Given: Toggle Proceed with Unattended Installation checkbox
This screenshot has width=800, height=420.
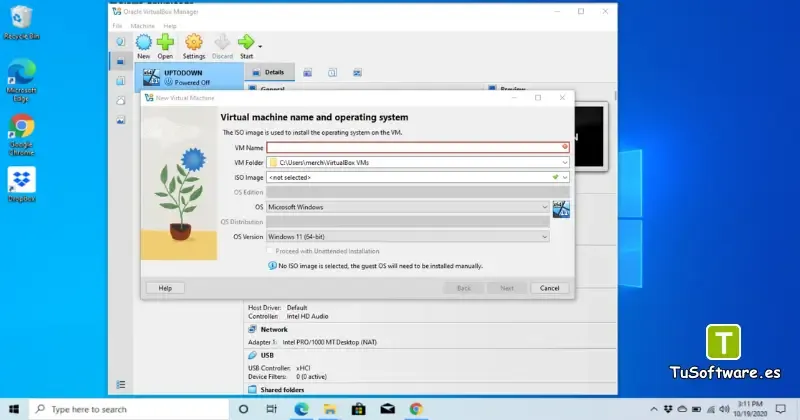Looking at the screenshot, I should pyautogui.click(x=270, y=251).
